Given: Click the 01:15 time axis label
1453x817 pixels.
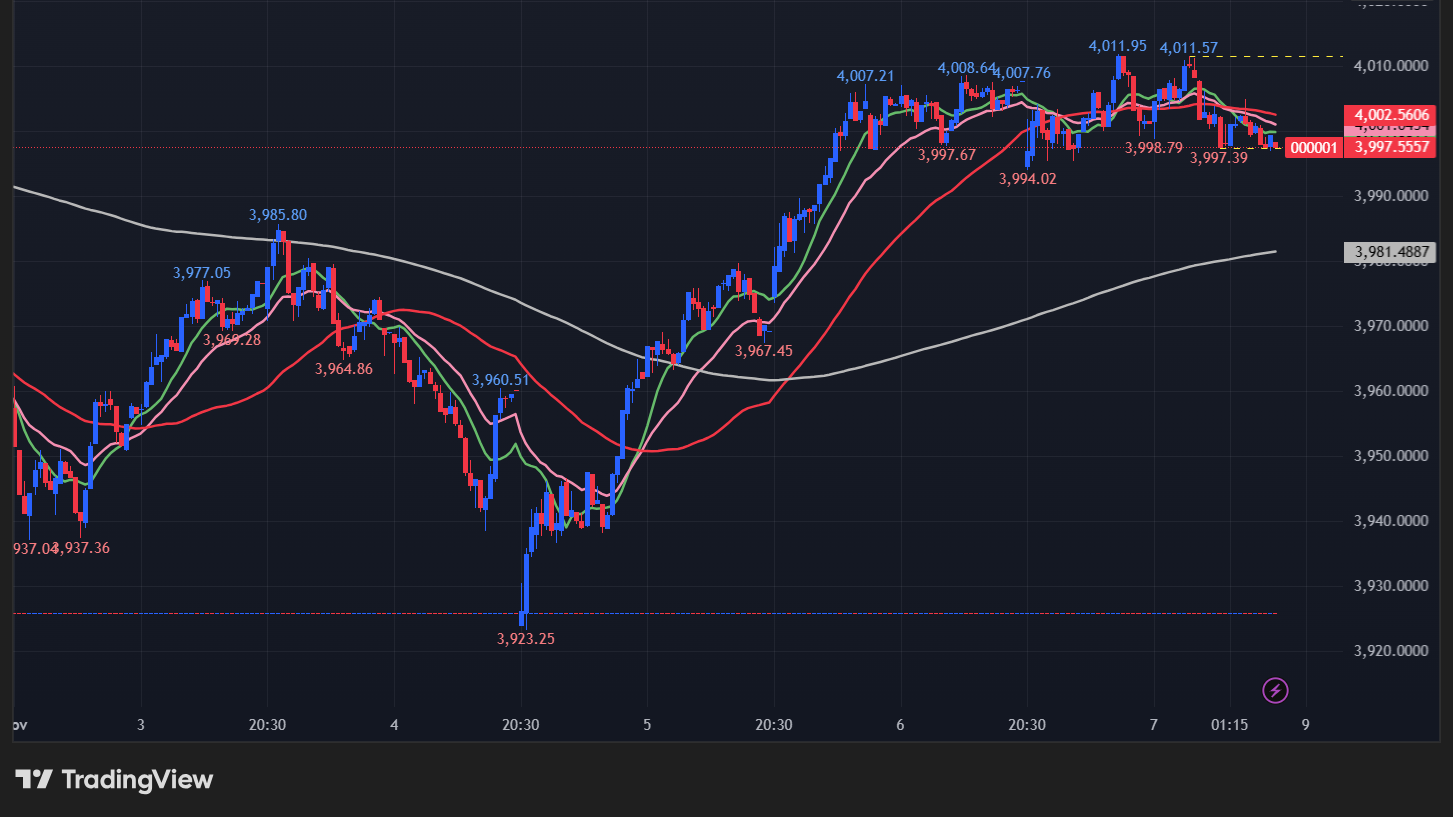Looking at the screenshot, I should (x=1229, y=725).
